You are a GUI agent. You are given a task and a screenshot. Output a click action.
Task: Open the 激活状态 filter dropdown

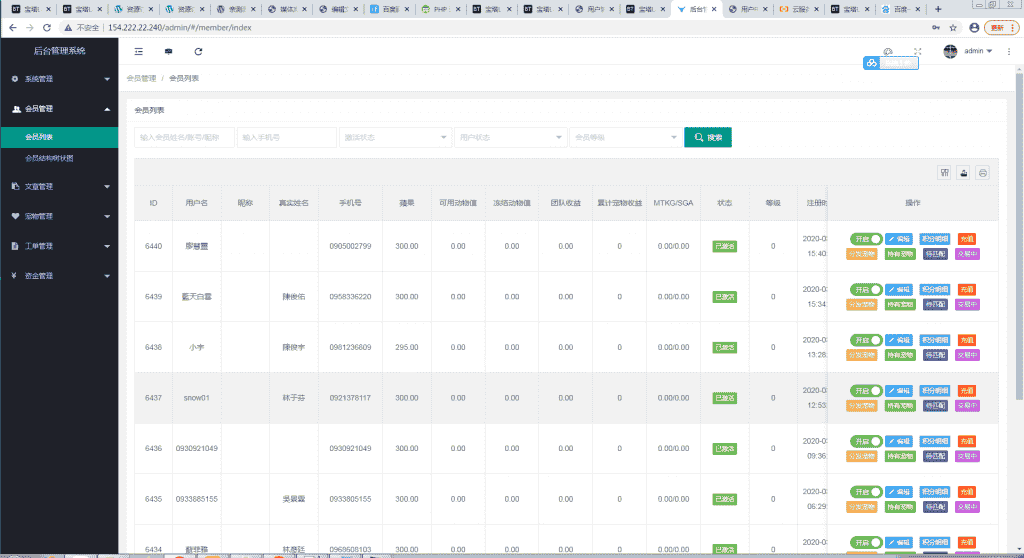coord(395,137)
